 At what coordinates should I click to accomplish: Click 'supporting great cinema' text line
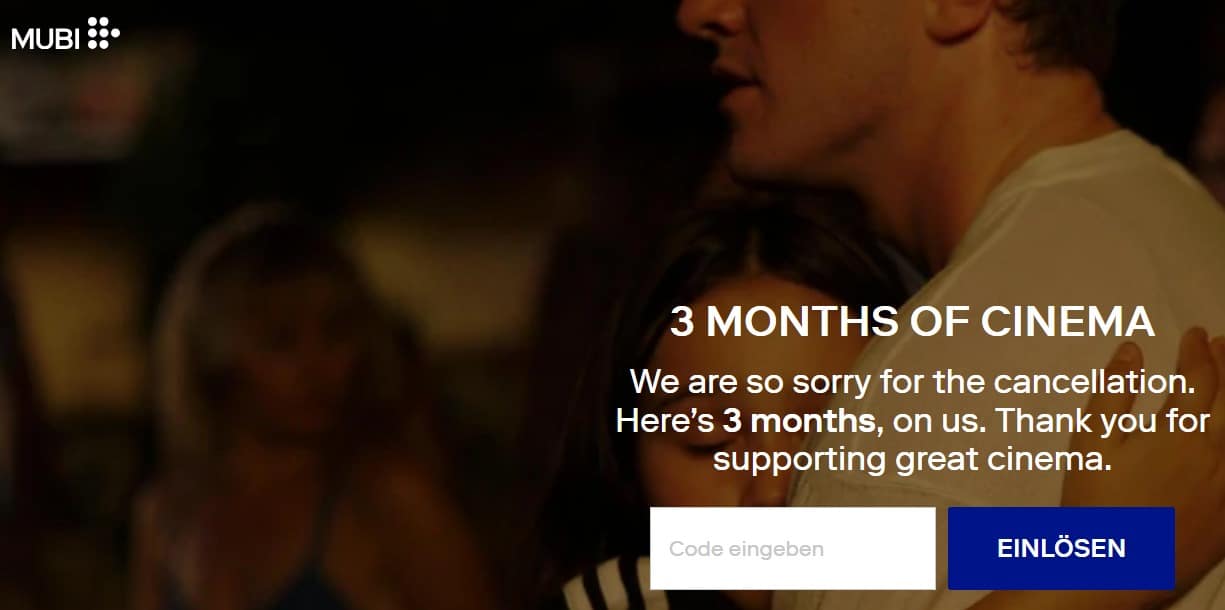pos(912,460)
